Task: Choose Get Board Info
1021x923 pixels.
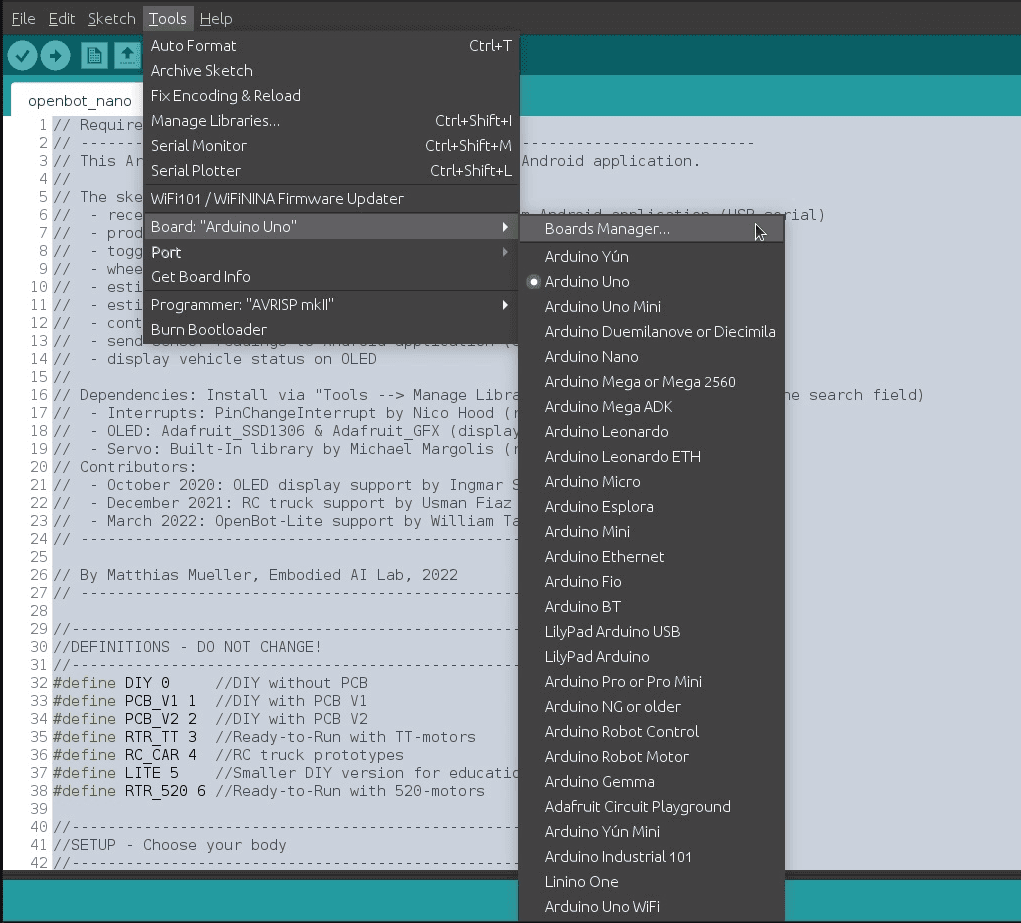Action: tap(331, 277)
